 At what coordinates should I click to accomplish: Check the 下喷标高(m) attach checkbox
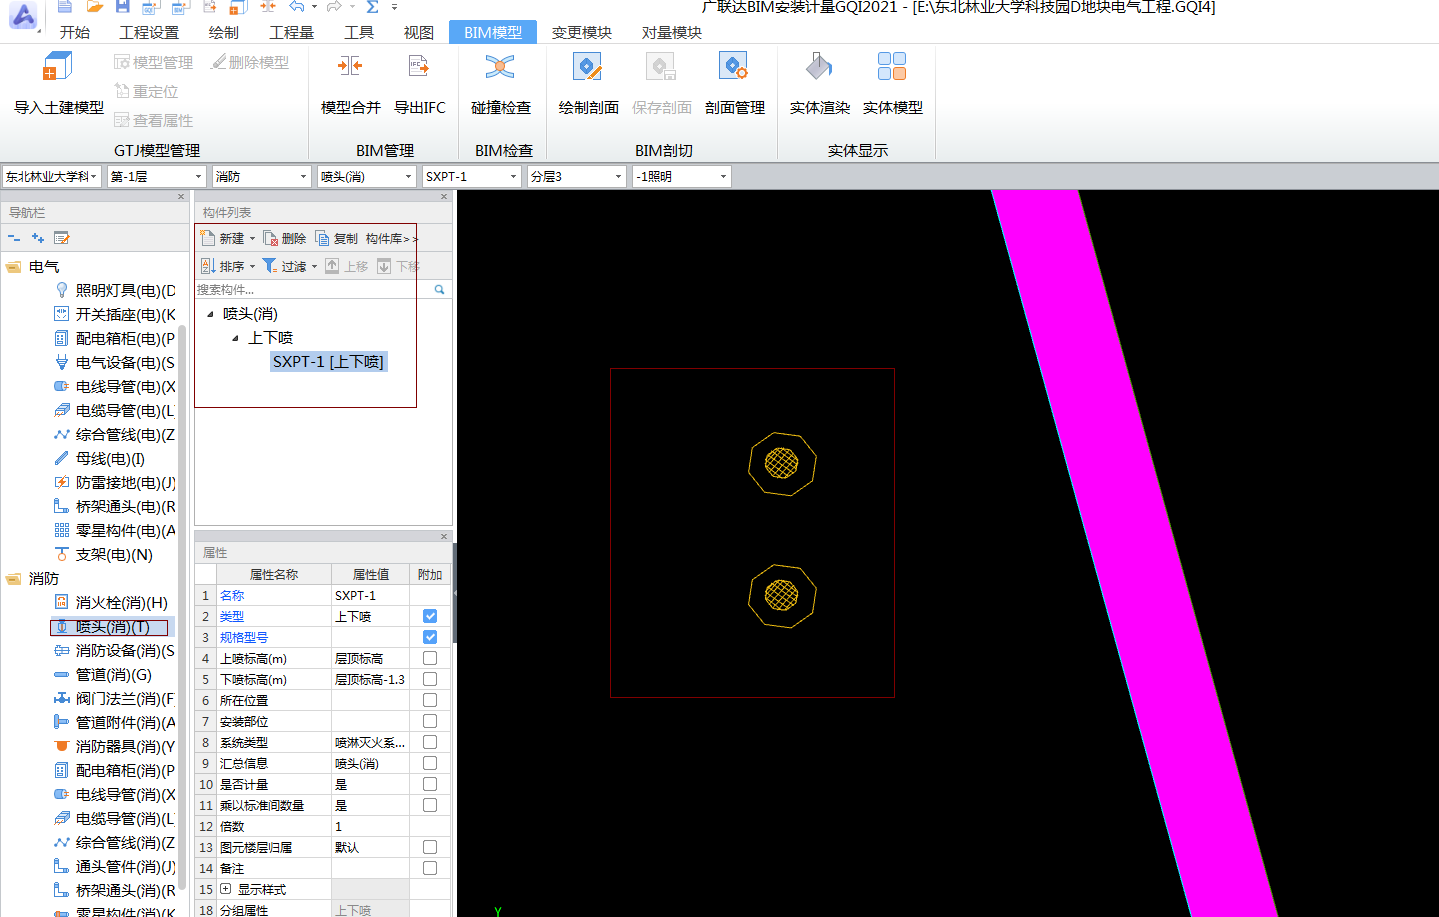pos(430,679)
